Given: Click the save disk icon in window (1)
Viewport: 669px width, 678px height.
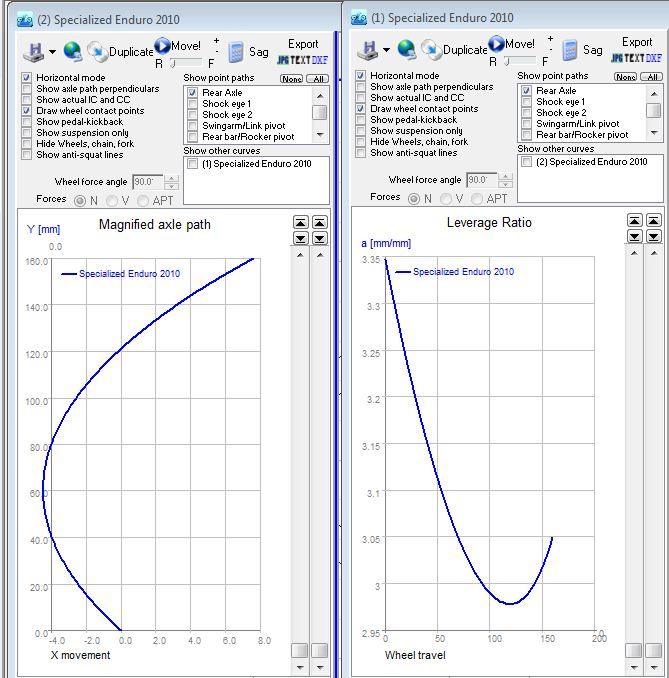Looking at the screenshot, I should 367,50.
